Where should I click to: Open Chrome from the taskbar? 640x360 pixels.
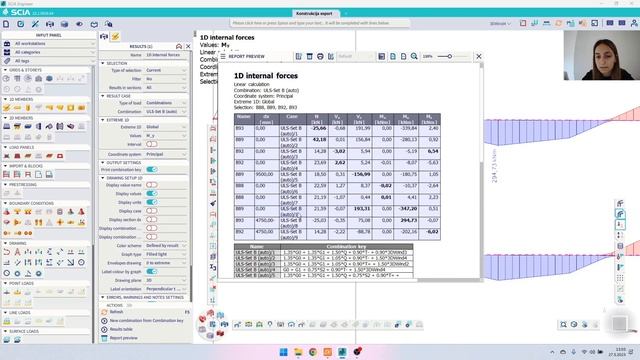(x=313, y=352)
